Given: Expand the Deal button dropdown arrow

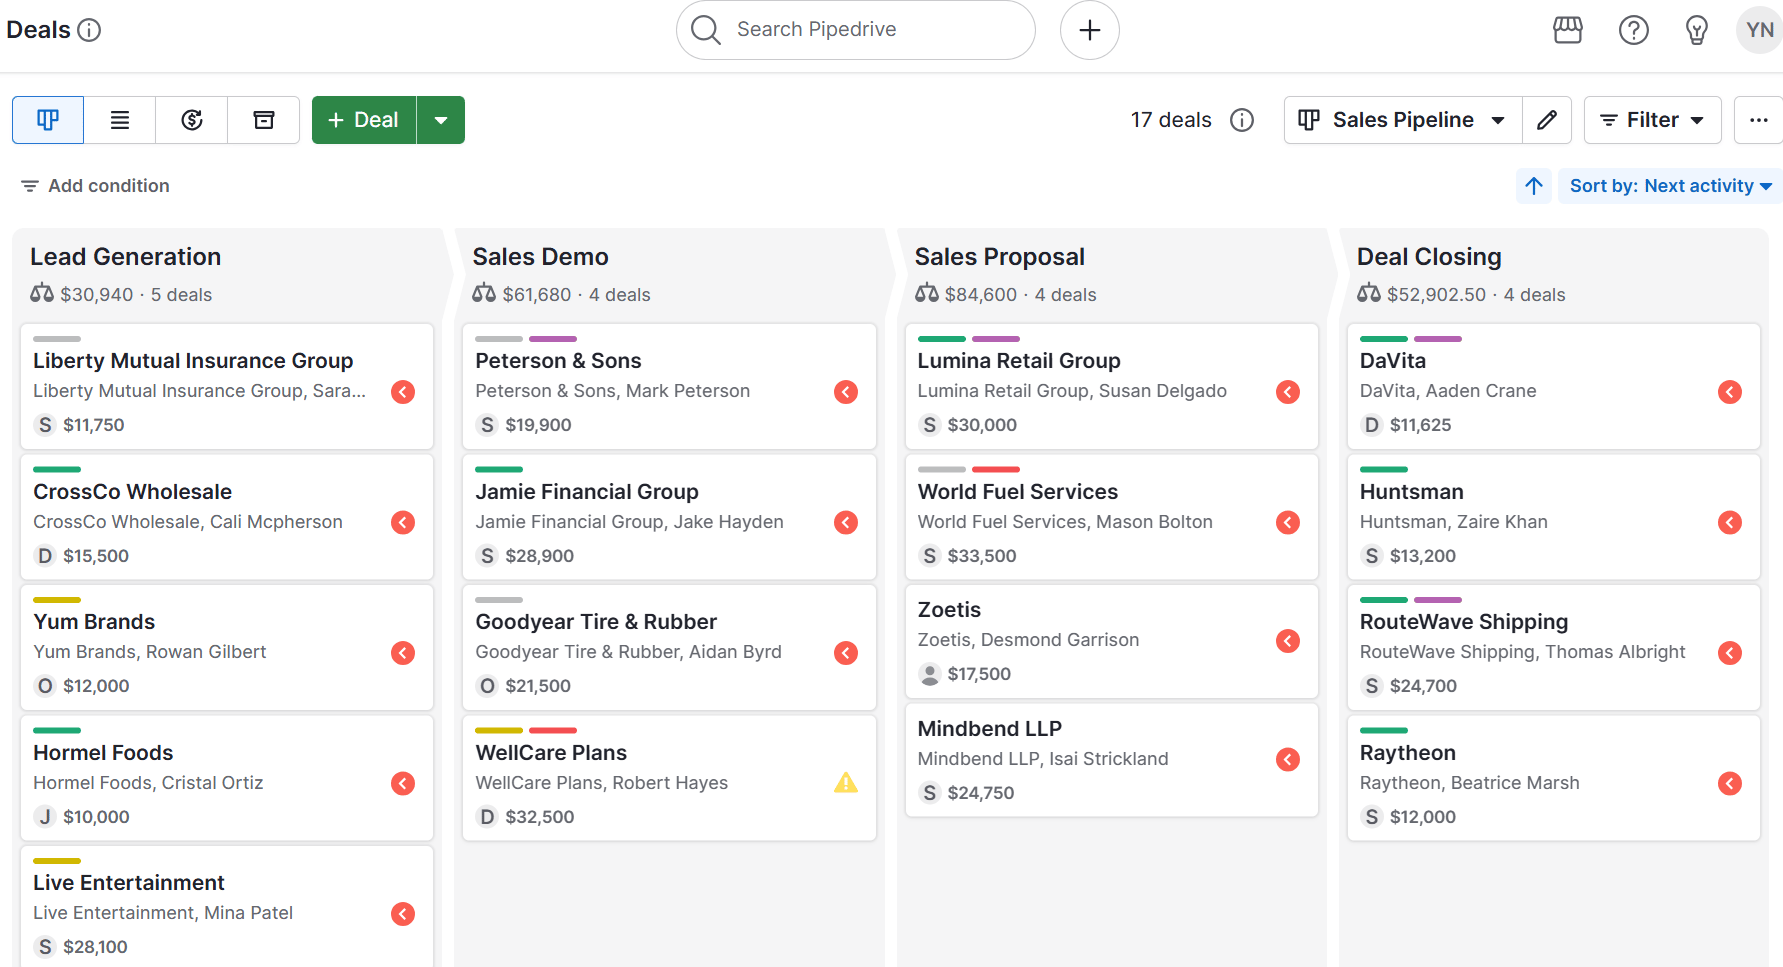Looking at the screenshot, I should click(441, 120).
